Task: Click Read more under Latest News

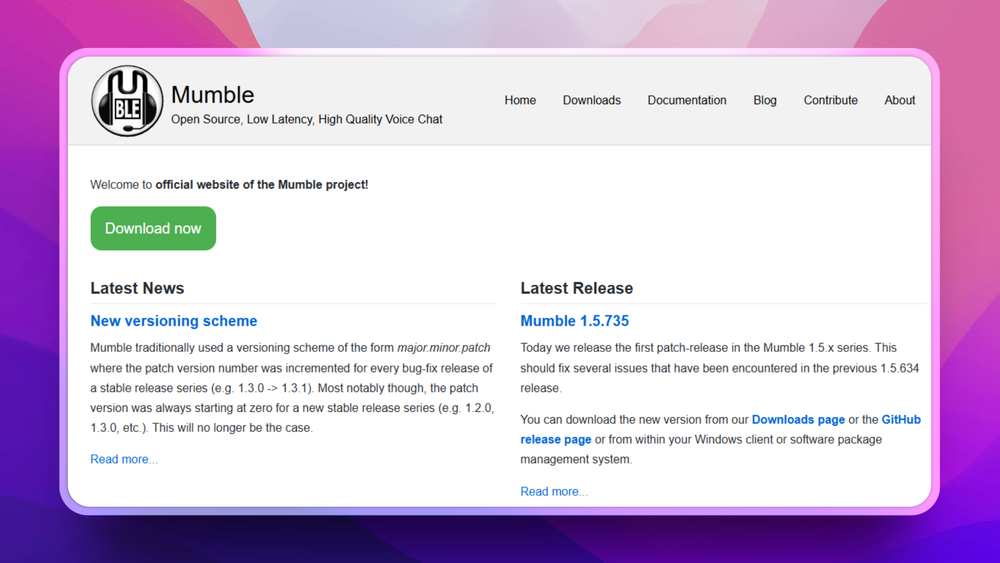Action: pos(124,459)
